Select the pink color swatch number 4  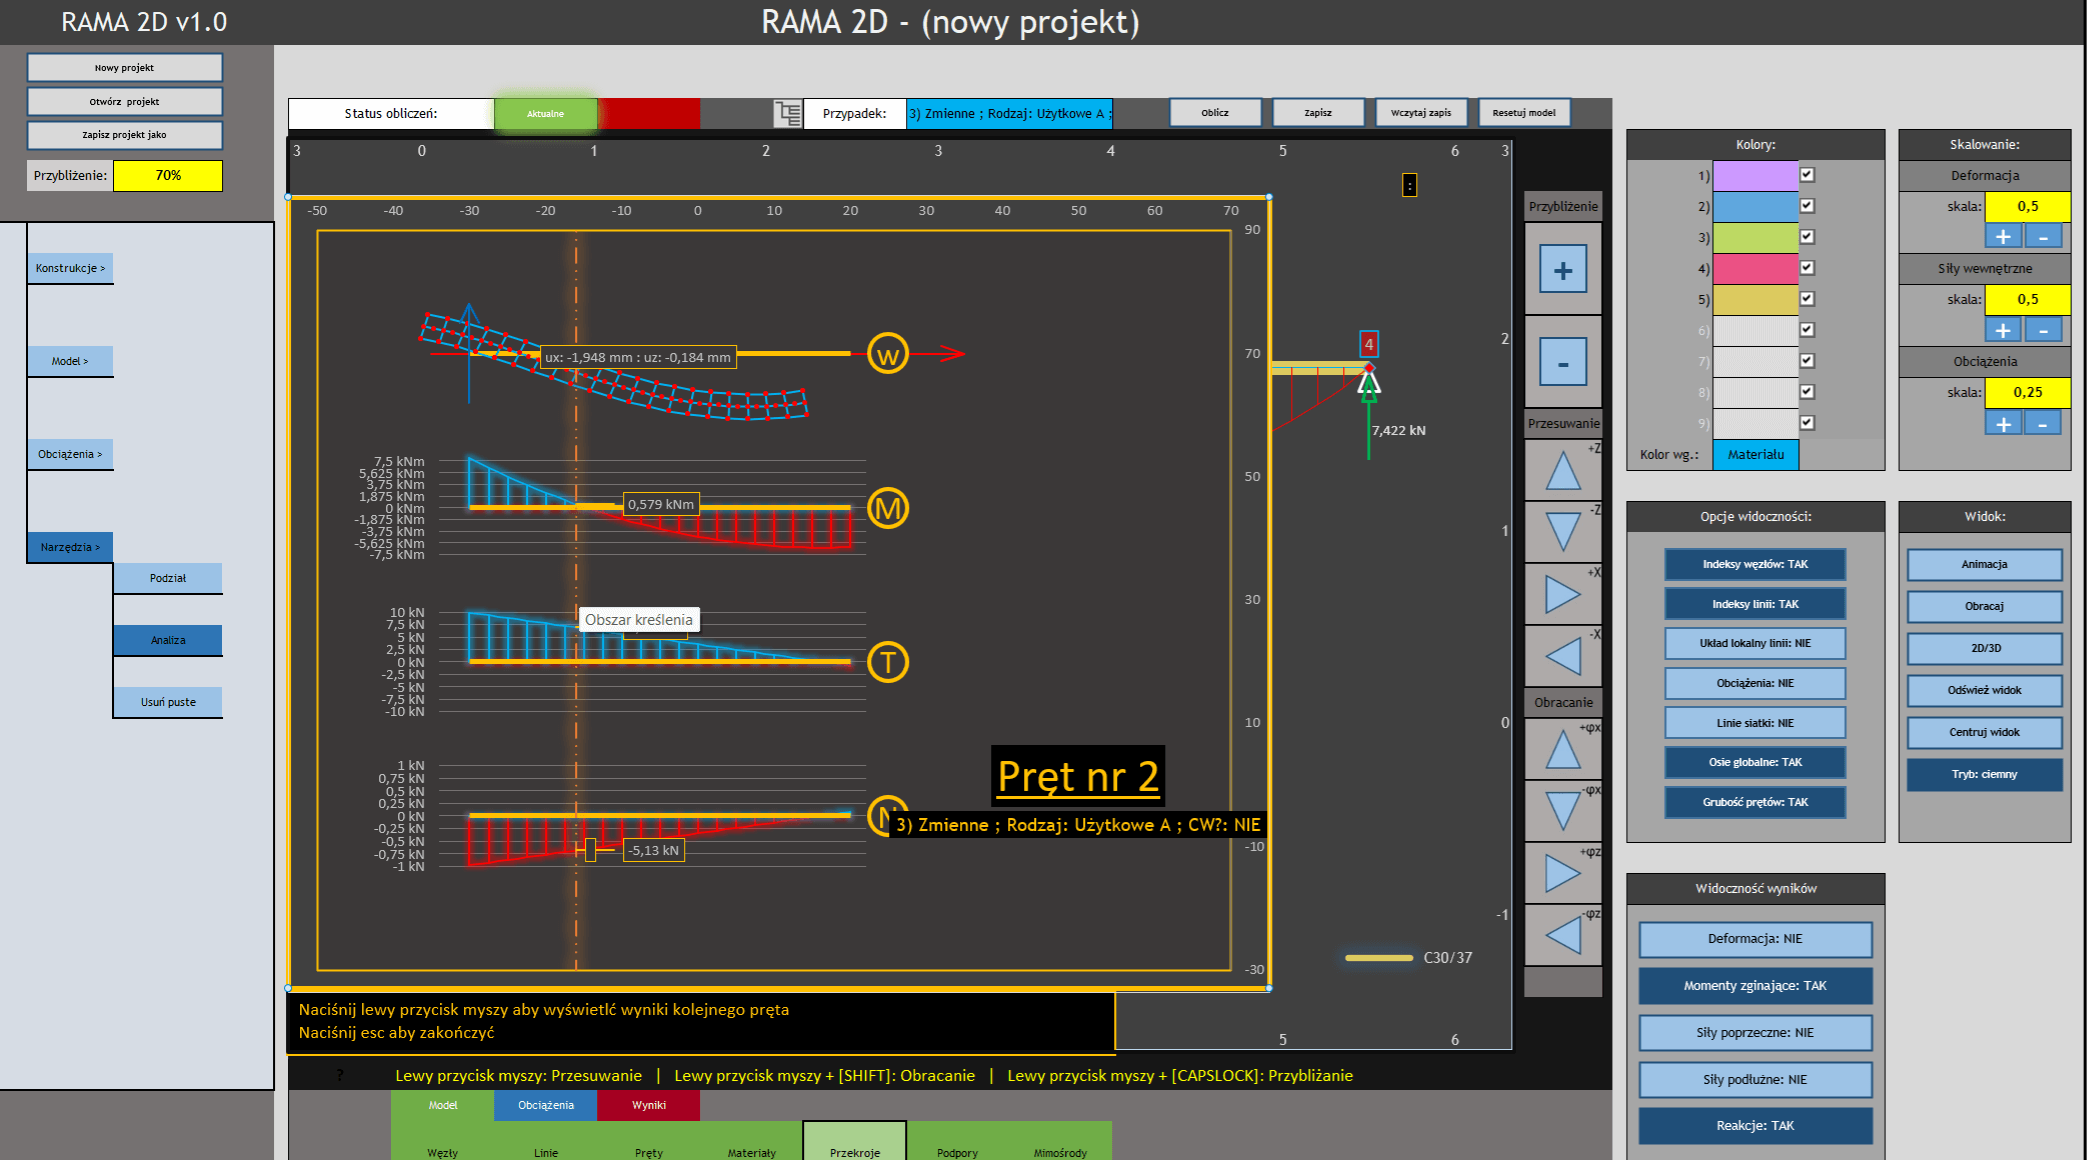coord(1755,268)
